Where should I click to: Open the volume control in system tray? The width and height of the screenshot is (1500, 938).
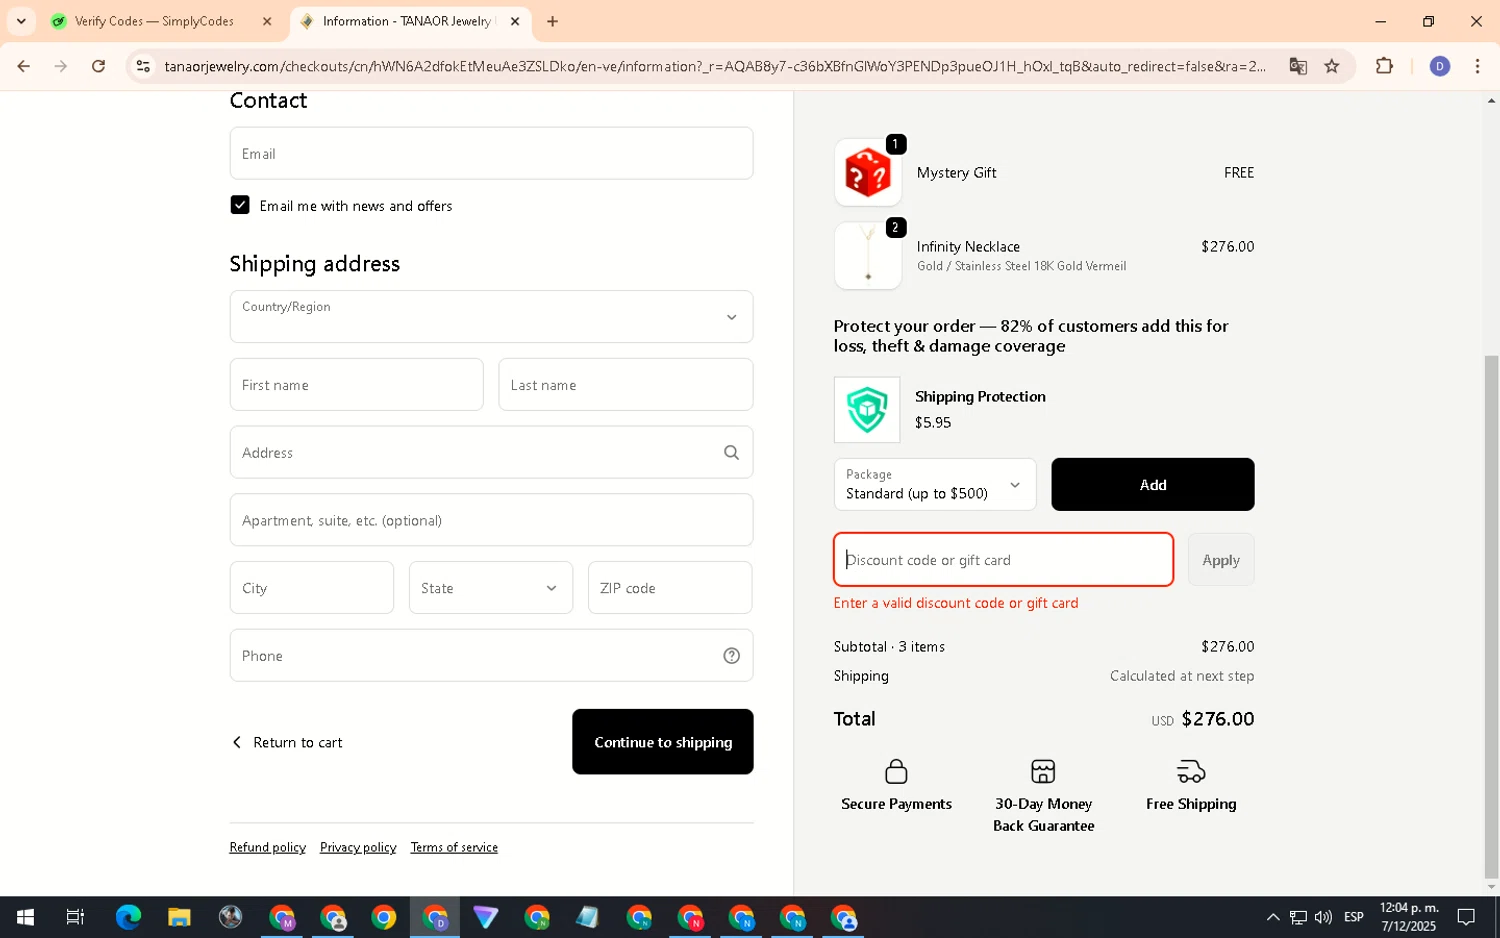click(x=1323, y=917)
